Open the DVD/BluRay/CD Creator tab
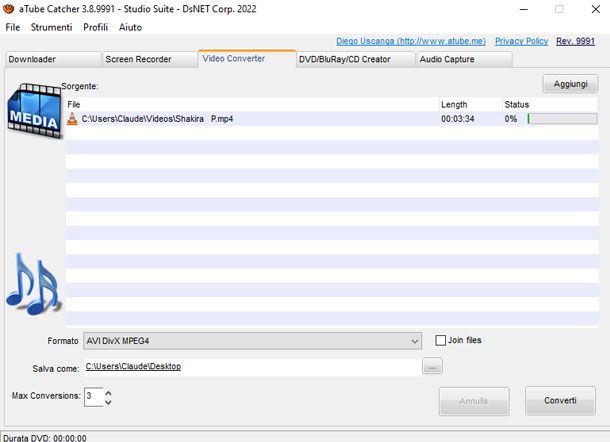Viewport: 610px width, 442px height. pyautogui.click(x=355, y=59)
